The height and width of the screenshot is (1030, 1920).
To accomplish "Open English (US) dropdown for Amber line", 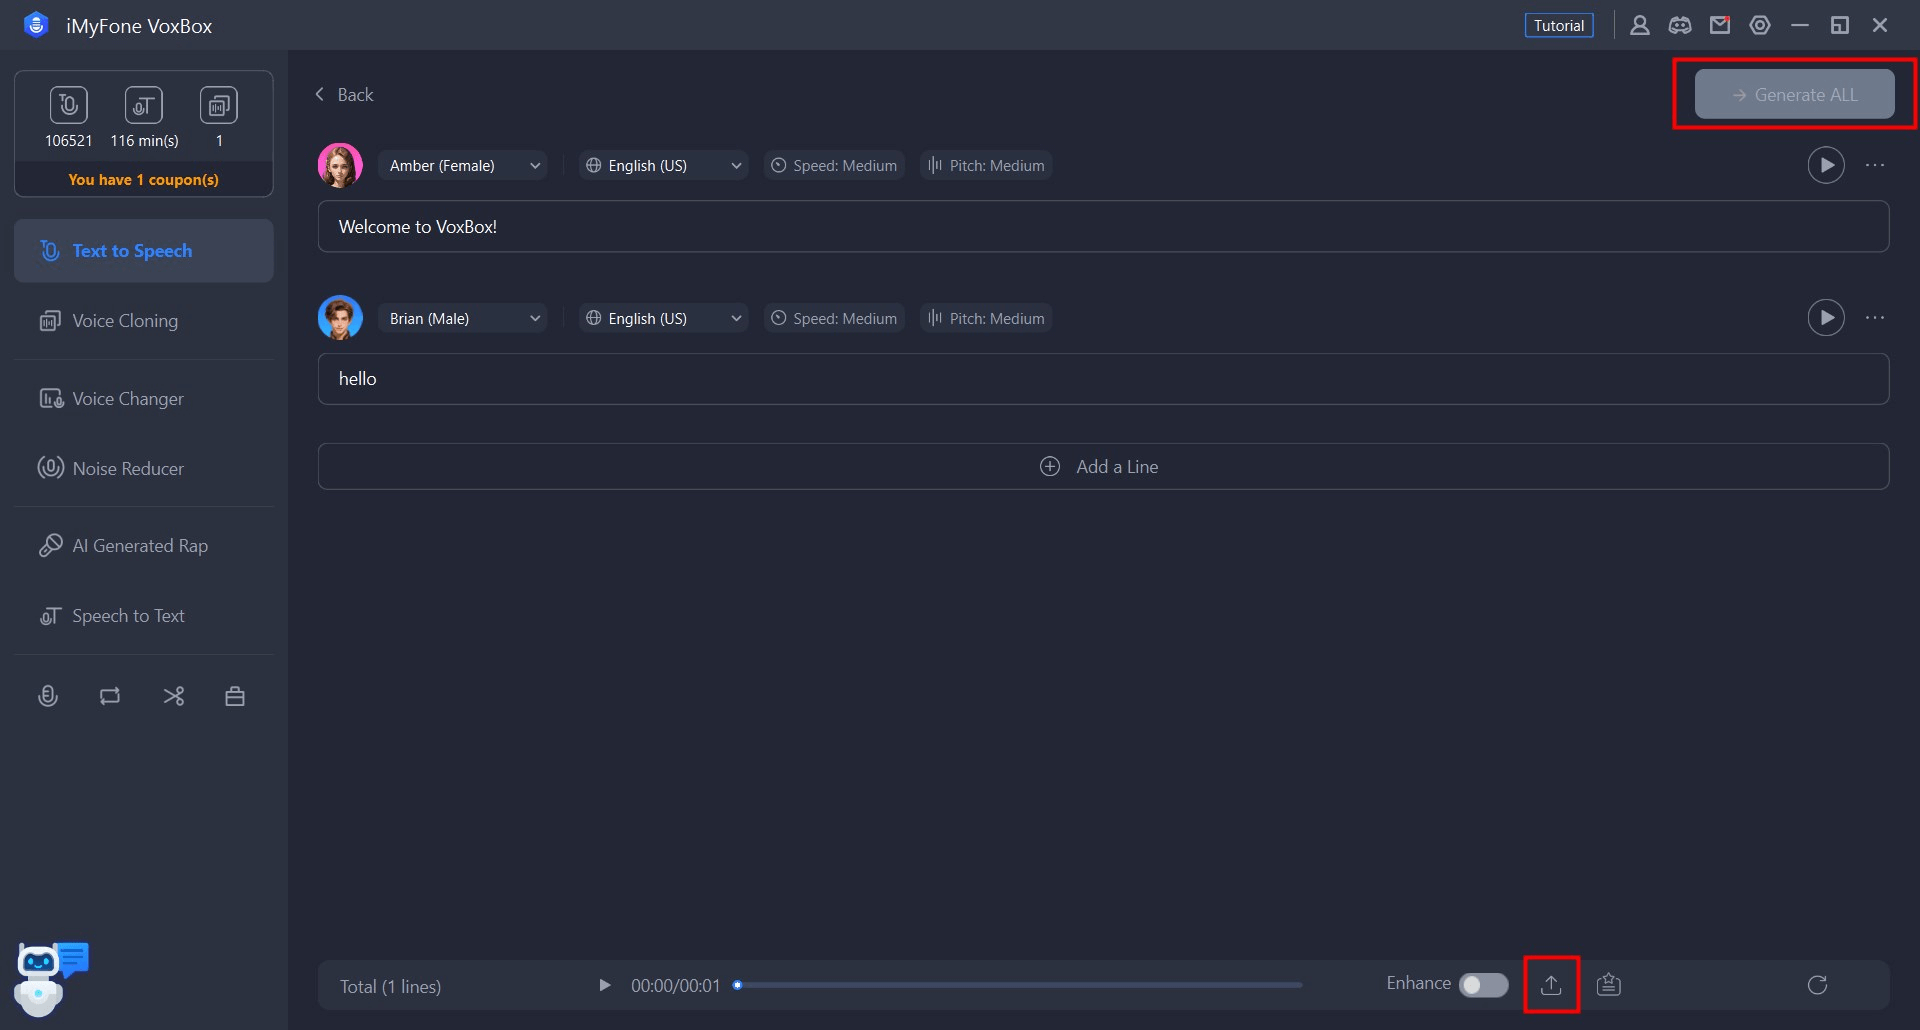I will pos(664,166).
